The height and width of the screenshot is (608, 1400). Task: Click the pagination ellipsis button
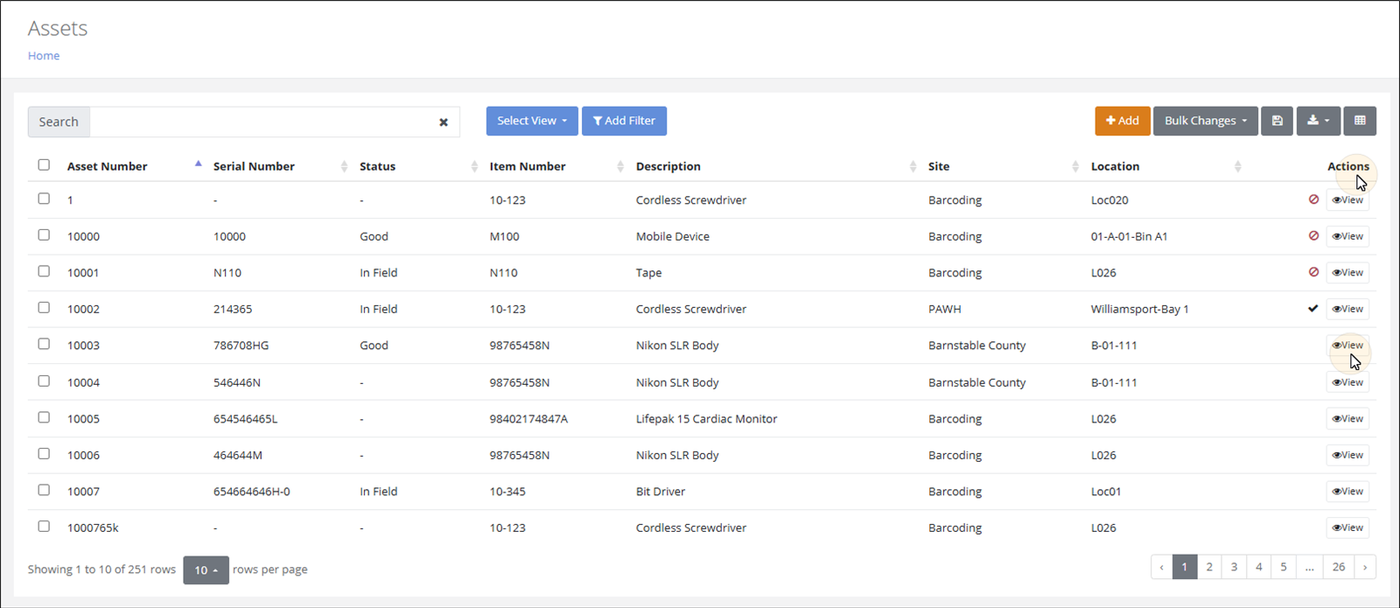tap(1310, 567)
